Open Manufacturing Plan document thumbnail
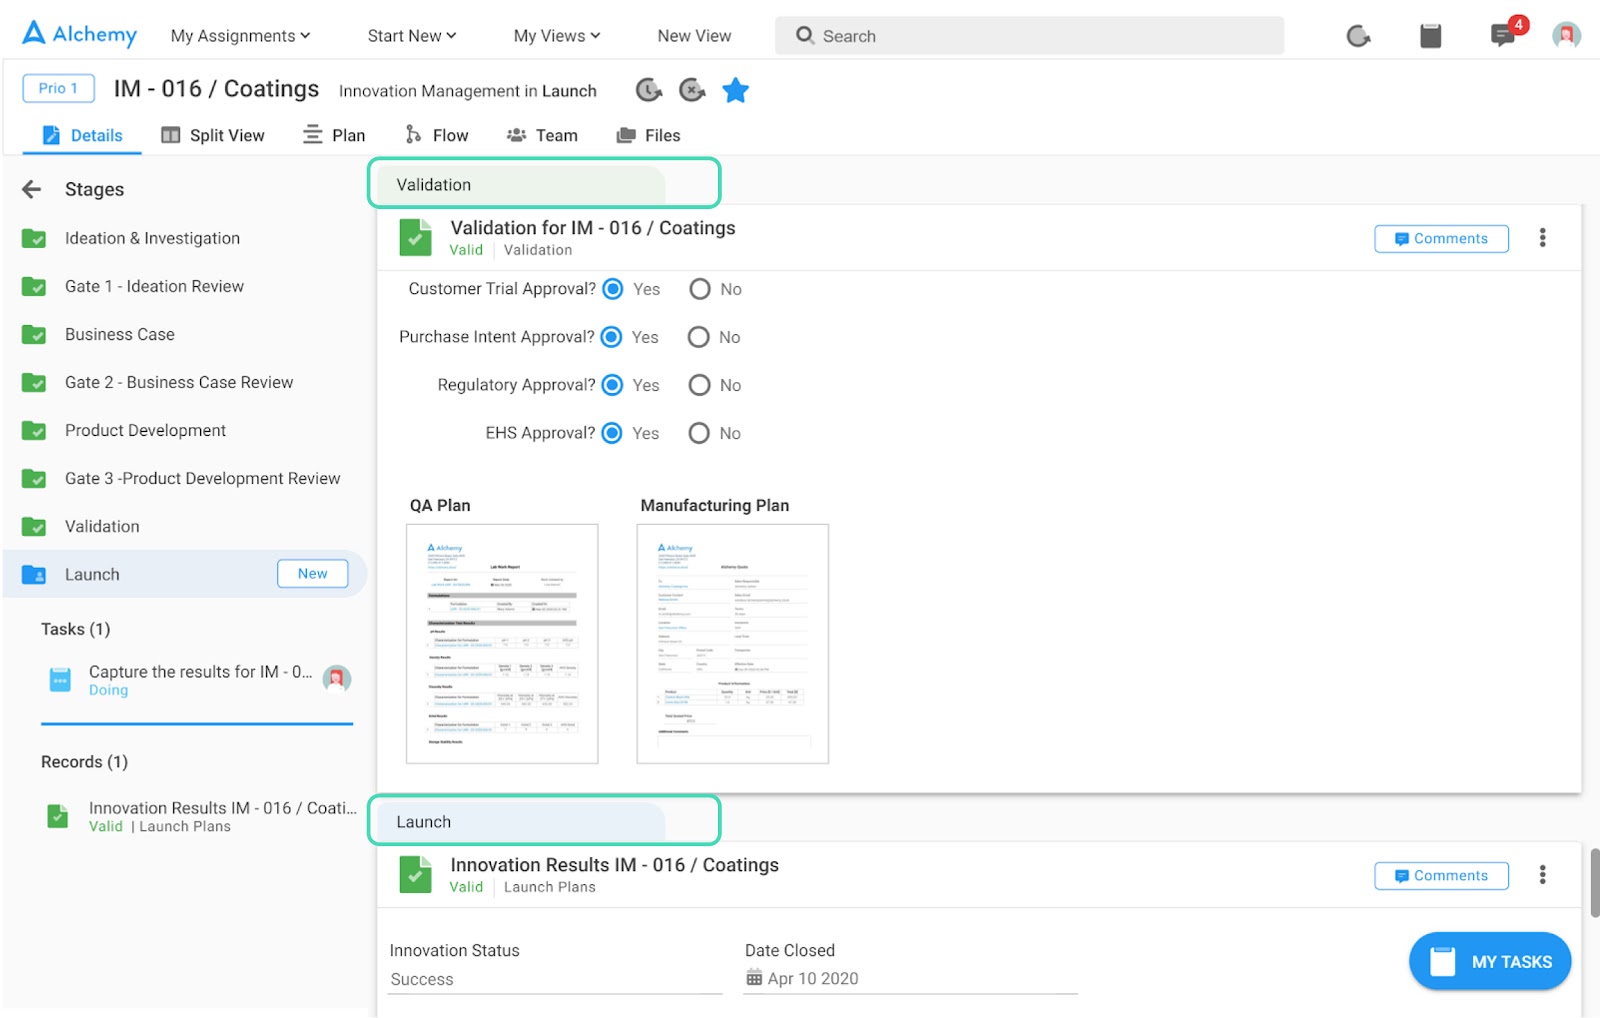 (x=733, y=644)
